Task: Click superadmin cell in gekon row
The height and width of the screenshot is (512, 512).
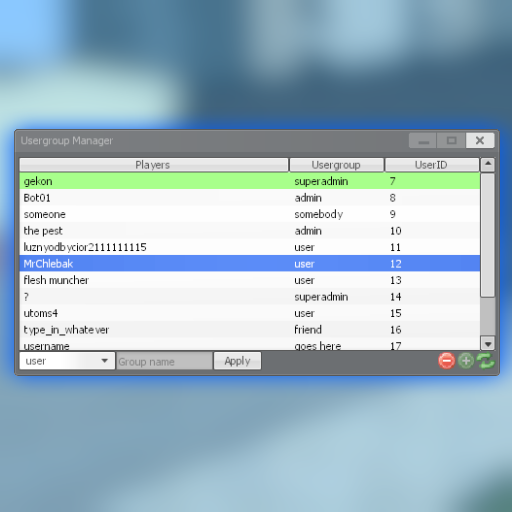Action: pyautogui.click(x=321, y=181)
